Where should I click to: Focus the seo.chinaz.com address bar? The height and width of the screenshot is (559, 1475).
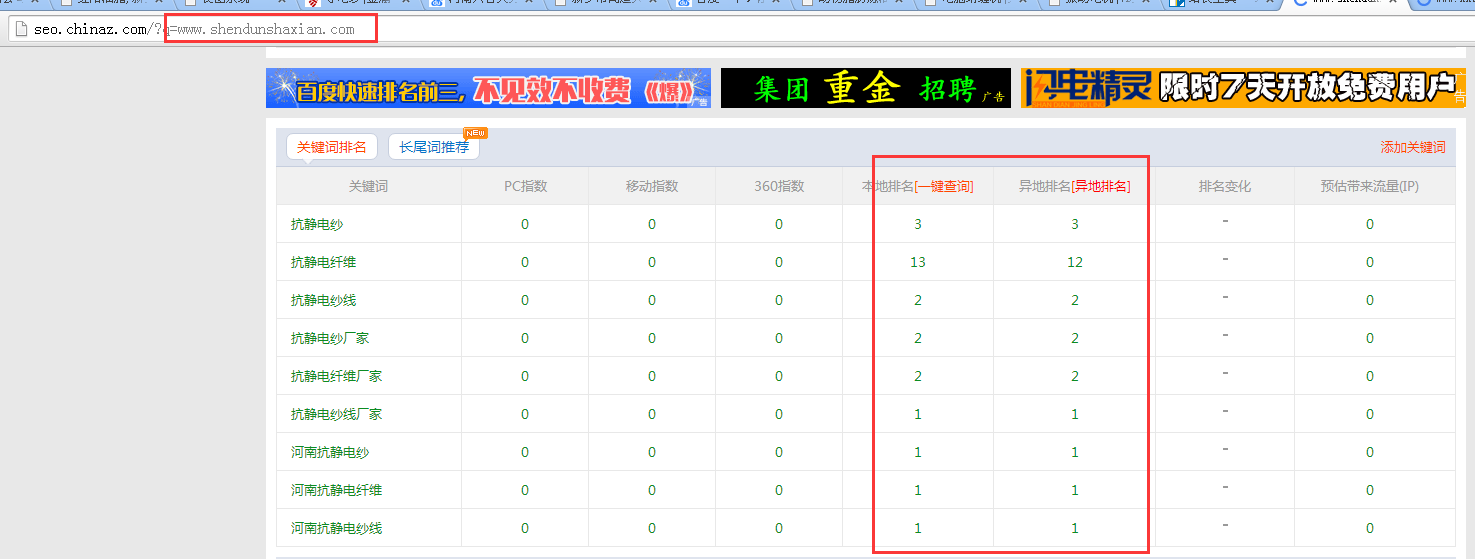click(x=740, y=29)
